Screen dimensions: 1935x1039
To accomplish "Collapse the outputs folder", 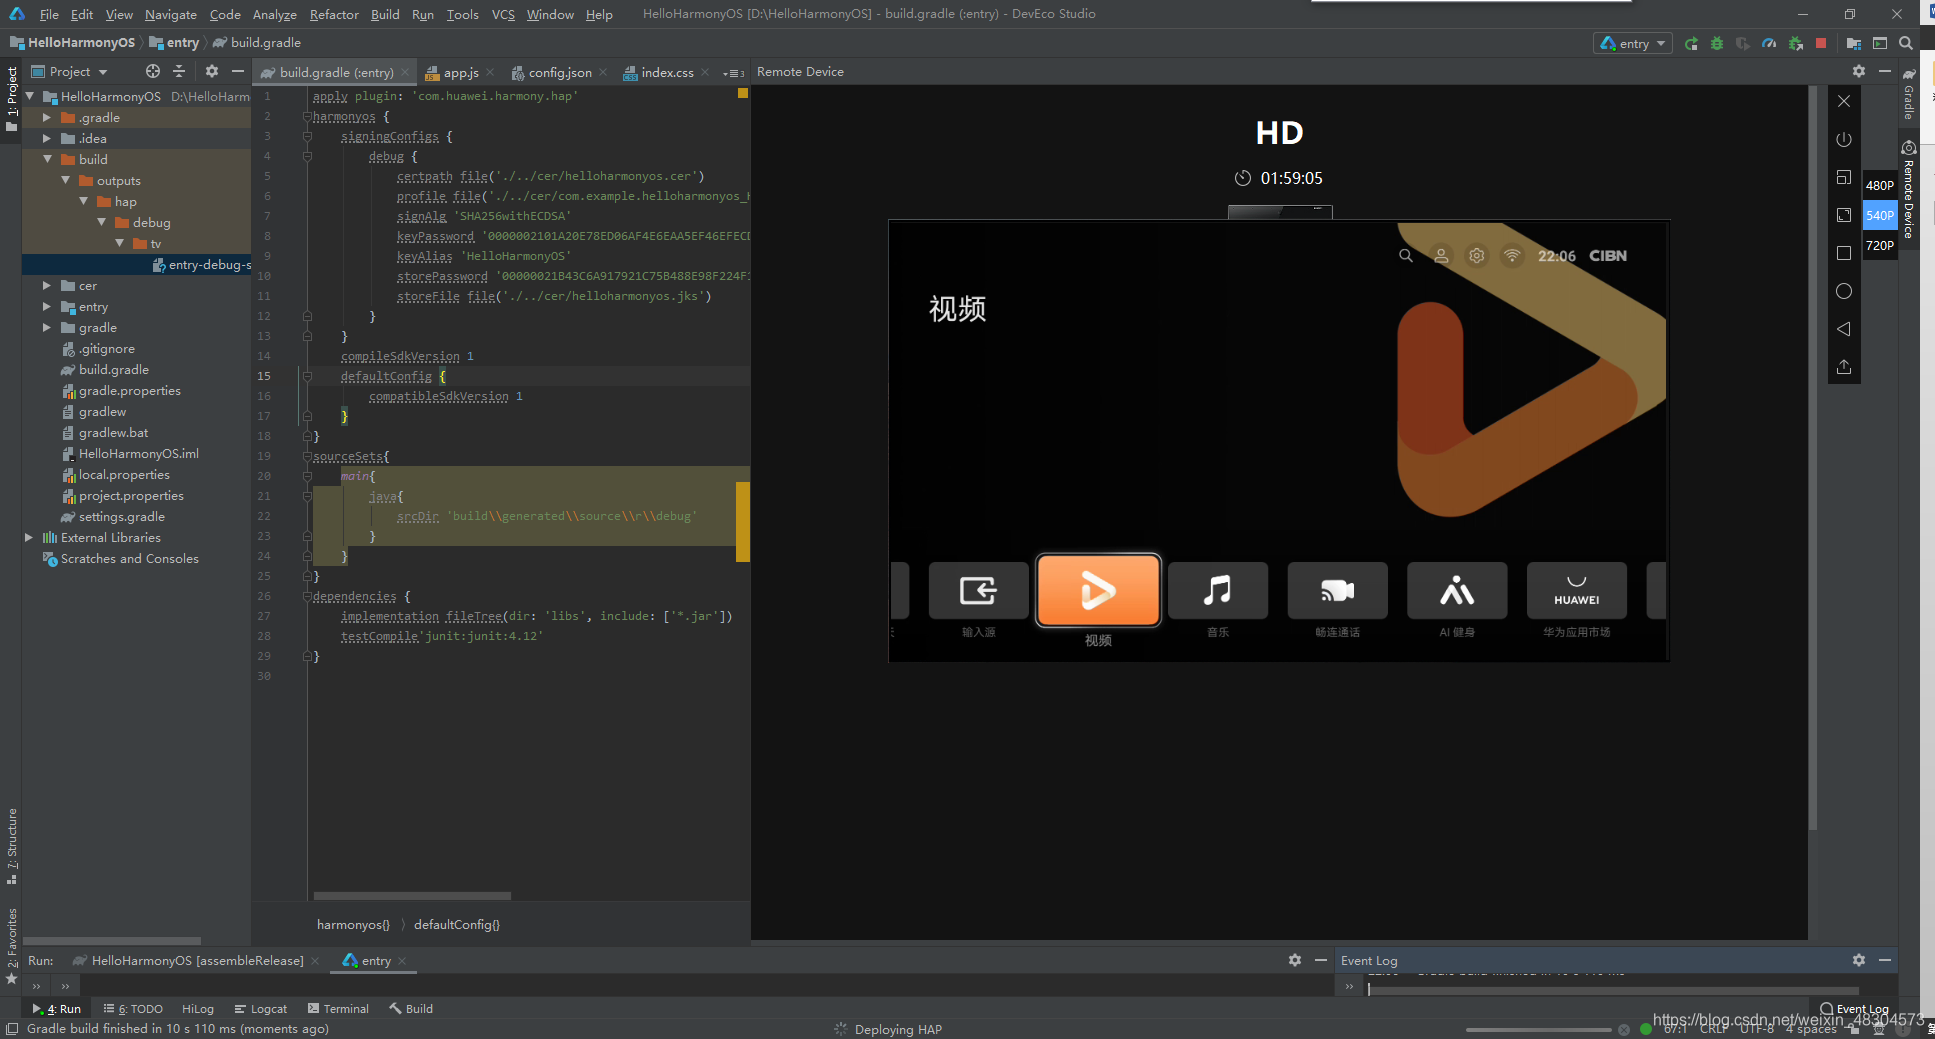I will coord(65,180).
